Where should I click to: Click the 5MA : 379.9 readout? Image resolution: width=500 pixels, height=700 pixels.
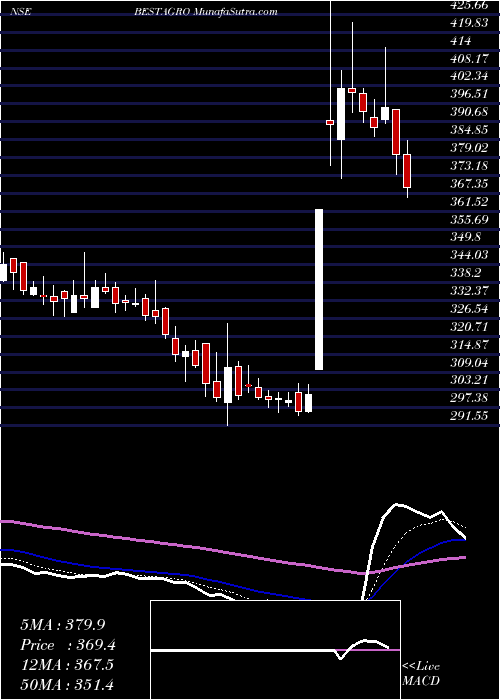tap(63, 624)
